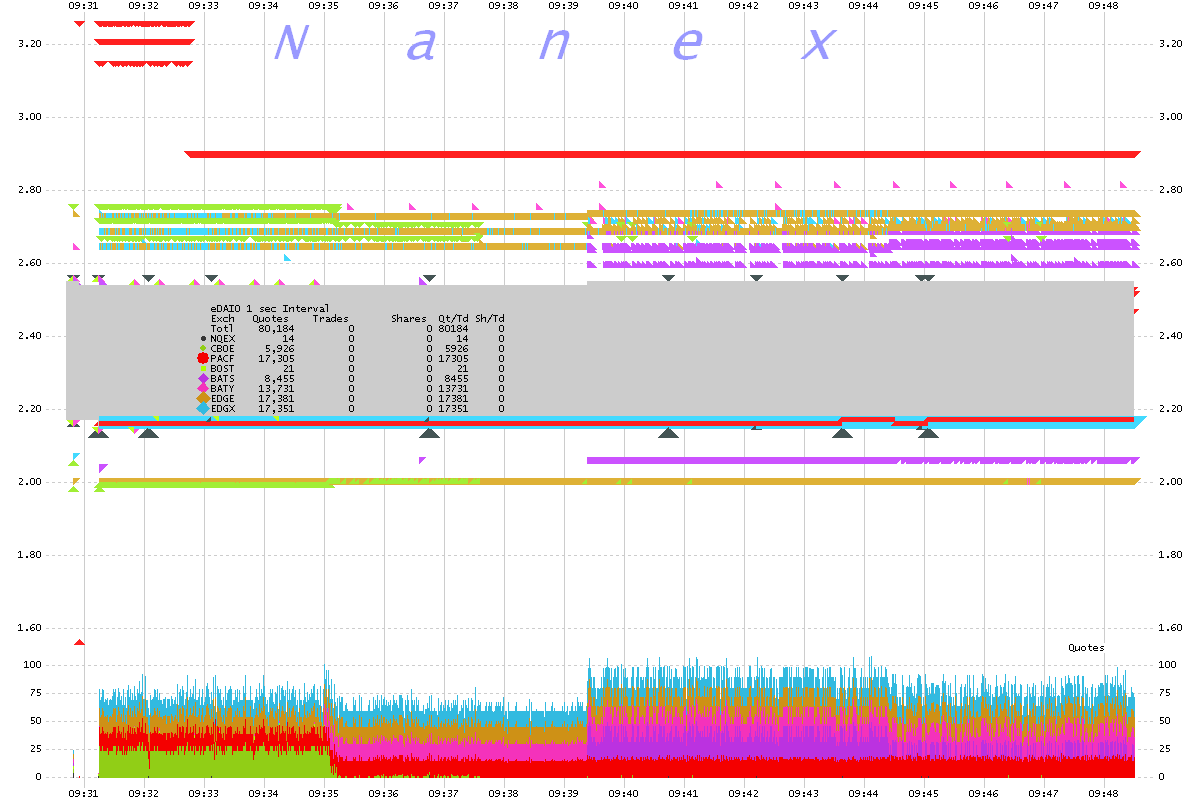
Task: Click the long red PACF line near 2.90
Action: pos(662,154)
